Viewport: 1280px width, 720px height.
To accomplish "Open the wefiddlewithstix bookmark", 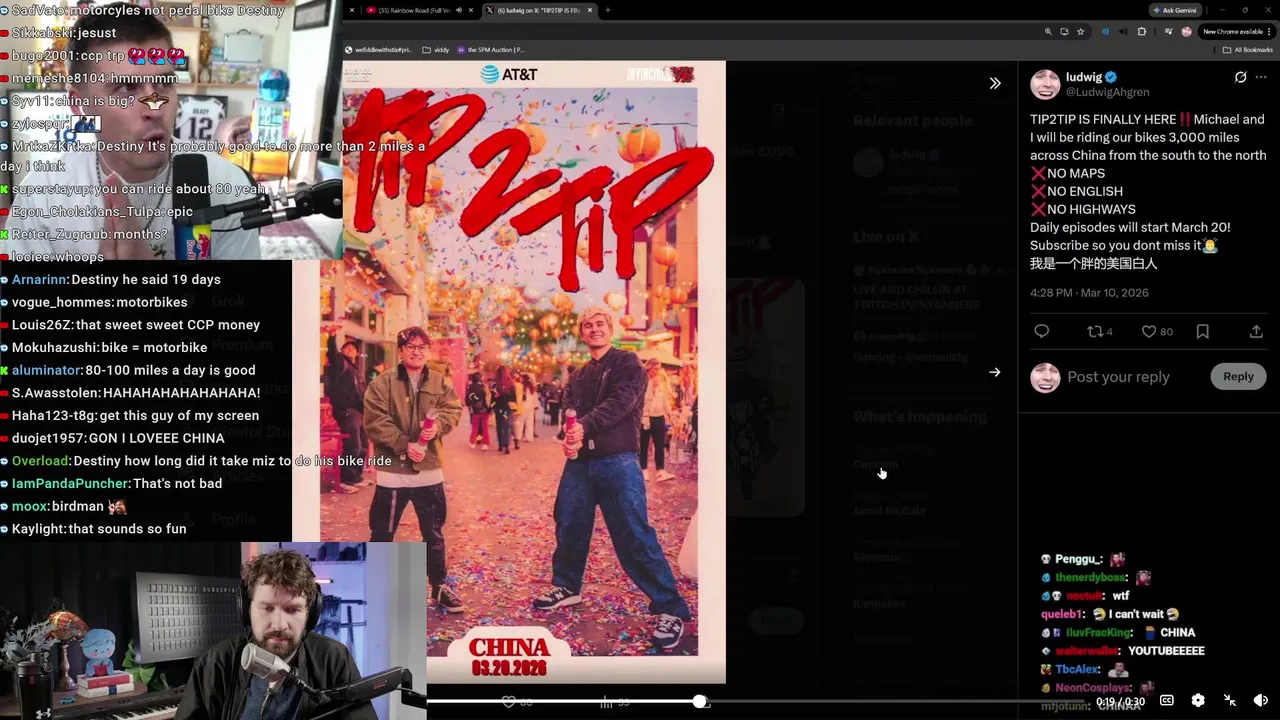I will [x=378, y=50].
